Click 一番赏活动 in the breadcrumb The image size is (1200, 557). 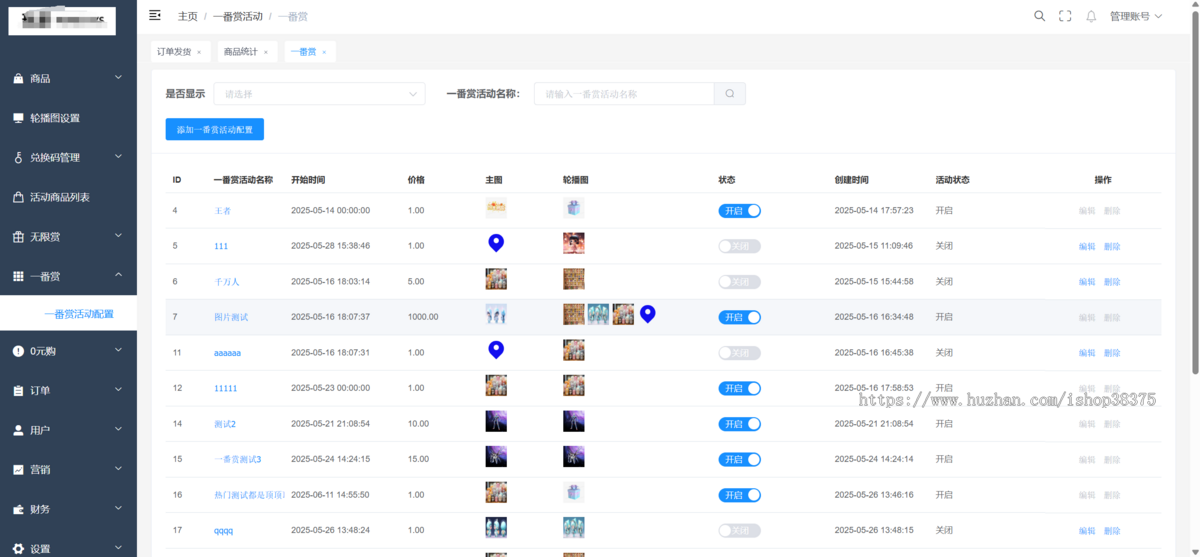pos(237,17)
